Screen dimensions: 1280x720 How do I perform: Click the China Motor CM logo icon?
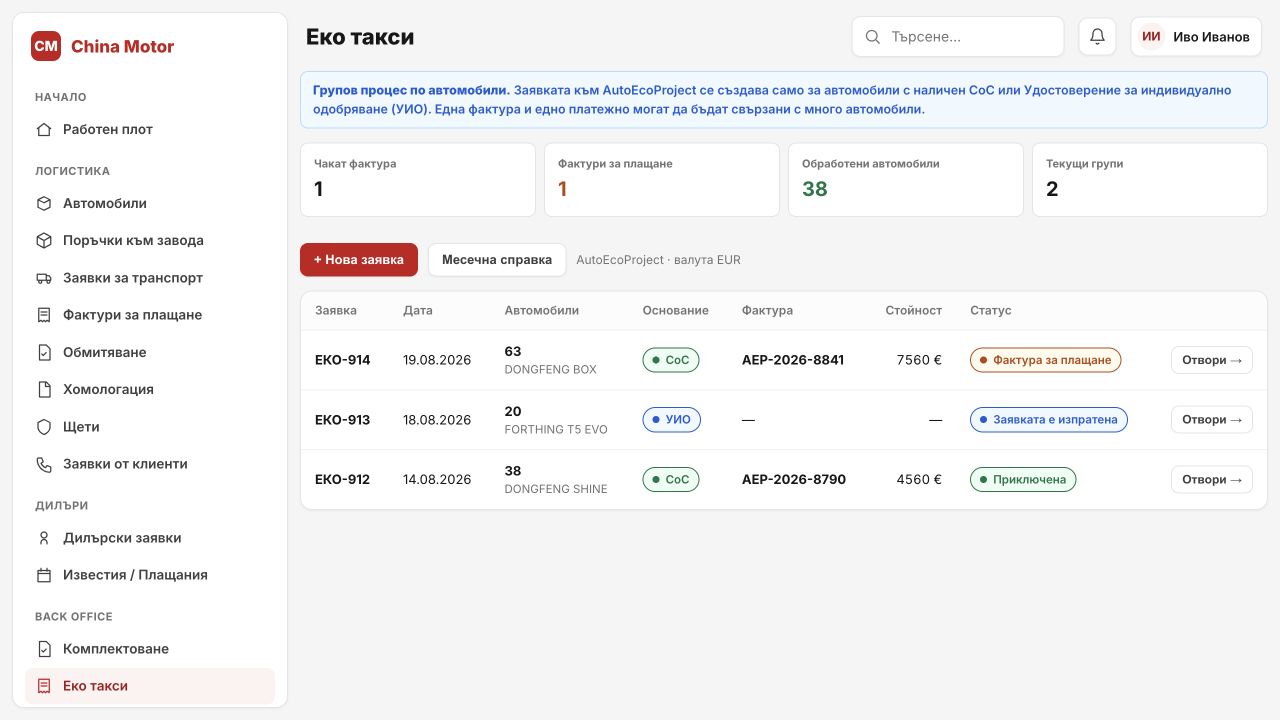click(46, 46)
